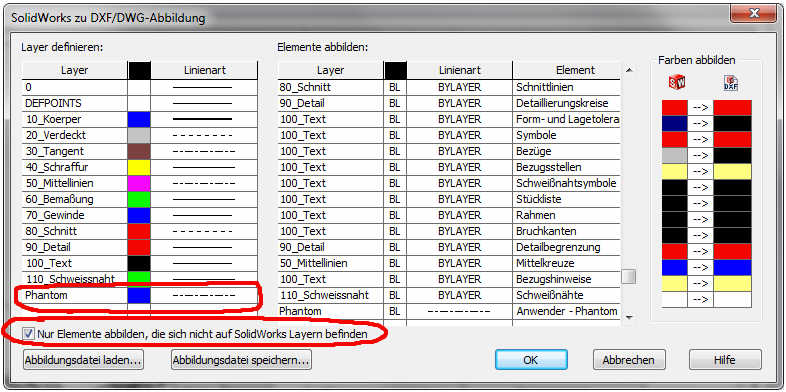786x392 pixels.
Task: Pick the black swatch of 100_Text layer definition
Action: pyautogui.click(x=139, y=263)
